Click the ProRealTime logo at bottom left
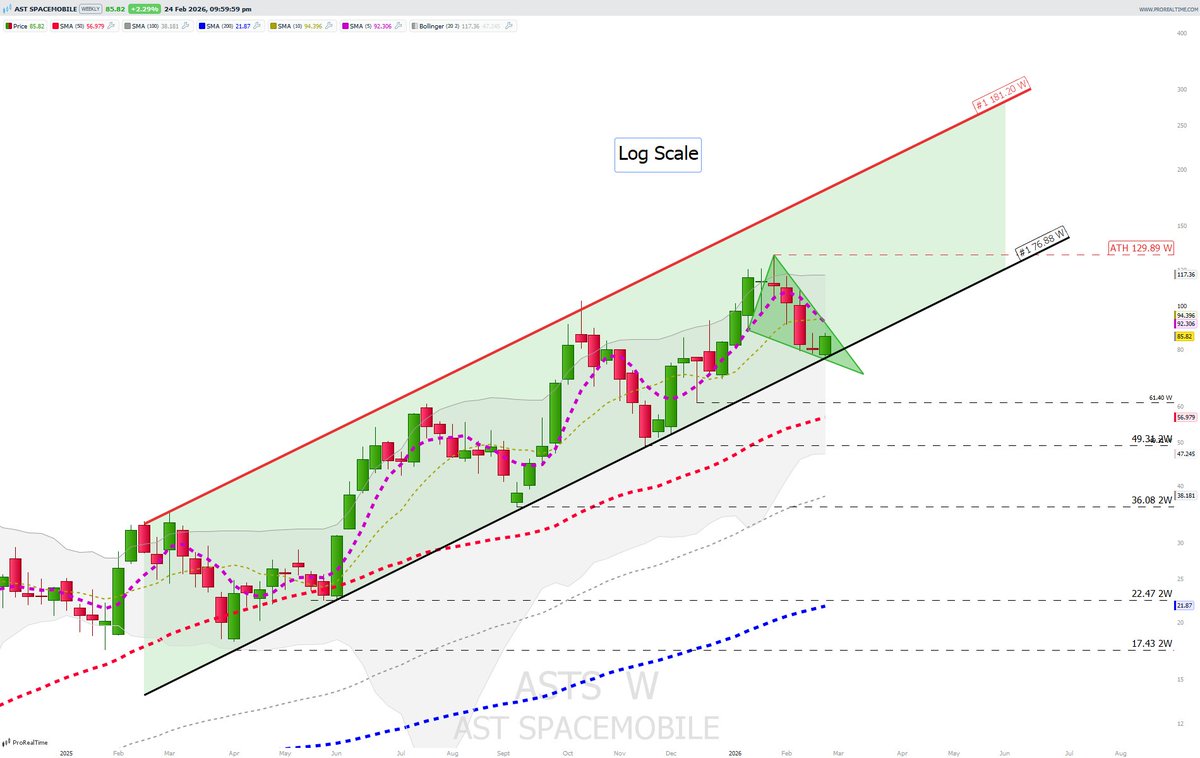 tap(26, 743)
